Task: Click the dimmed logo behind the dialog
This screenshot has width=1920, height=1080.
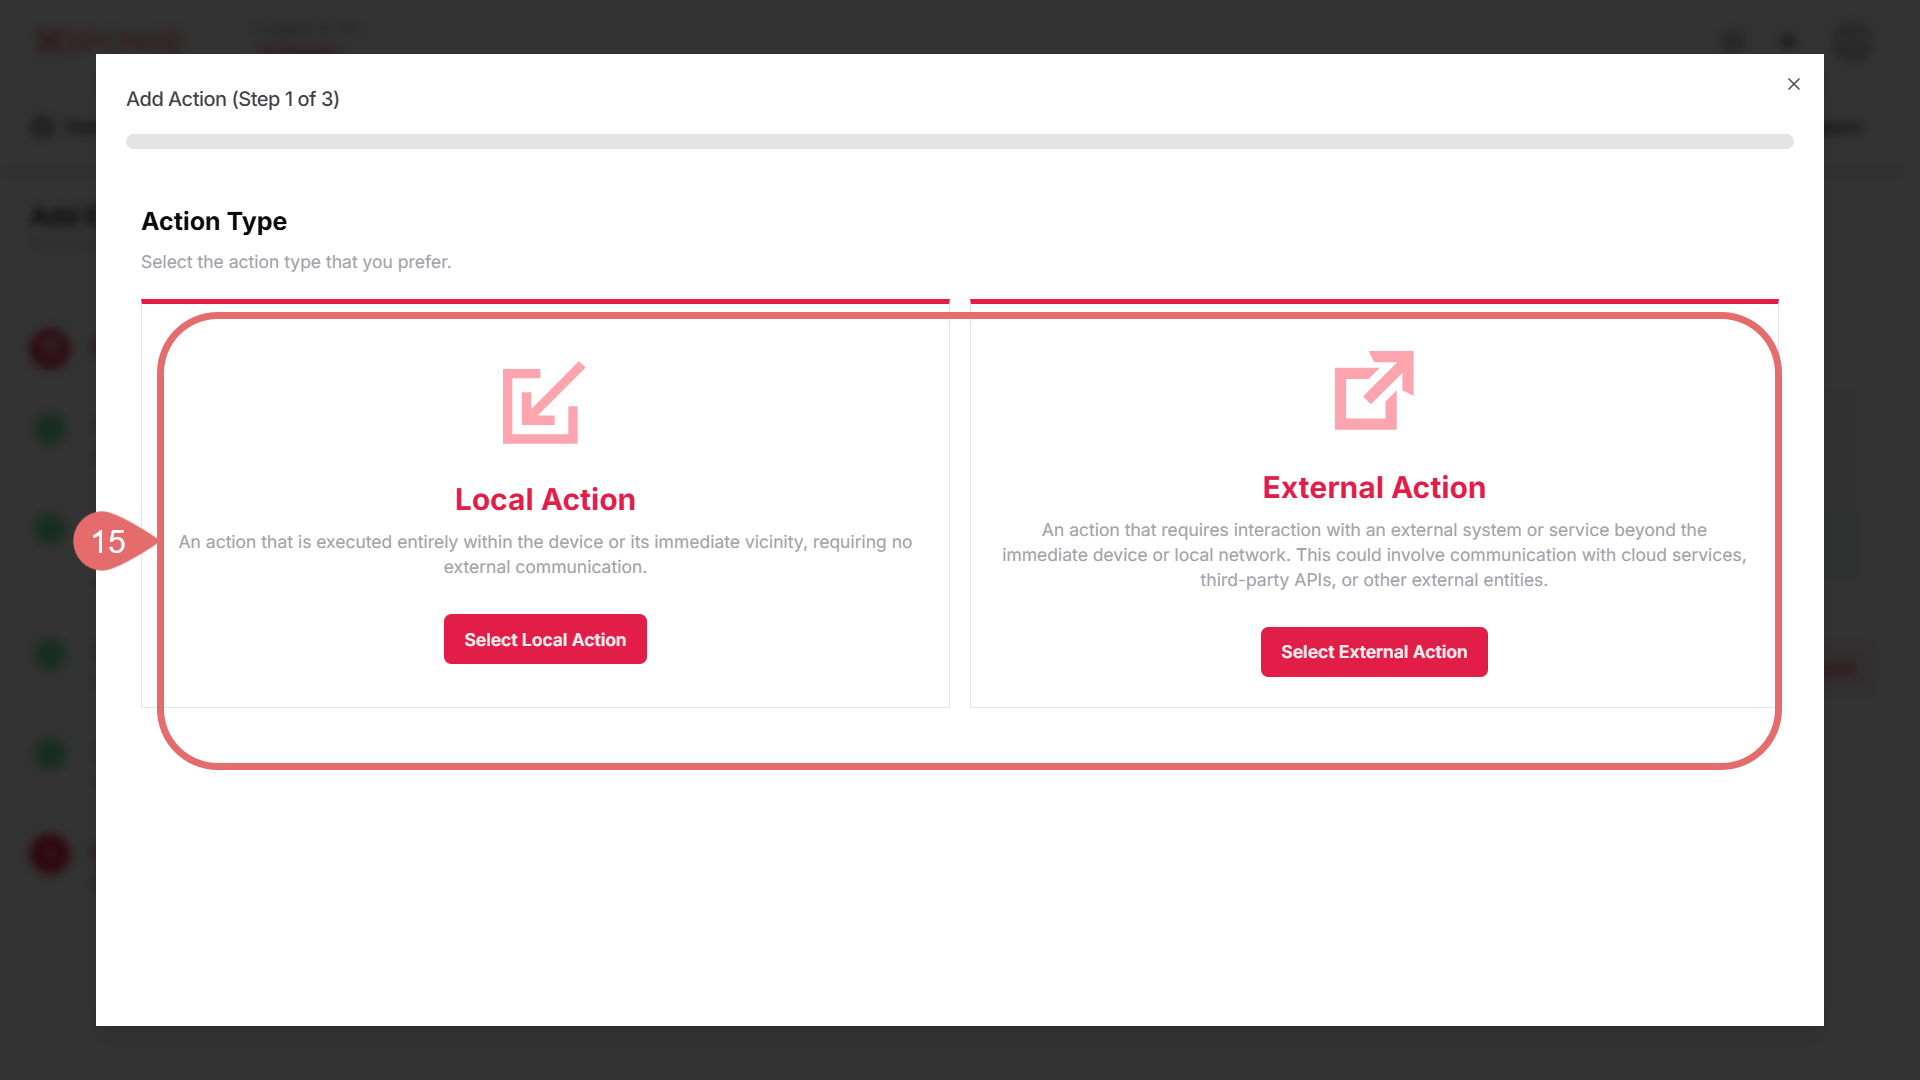Action: point(108,41)
